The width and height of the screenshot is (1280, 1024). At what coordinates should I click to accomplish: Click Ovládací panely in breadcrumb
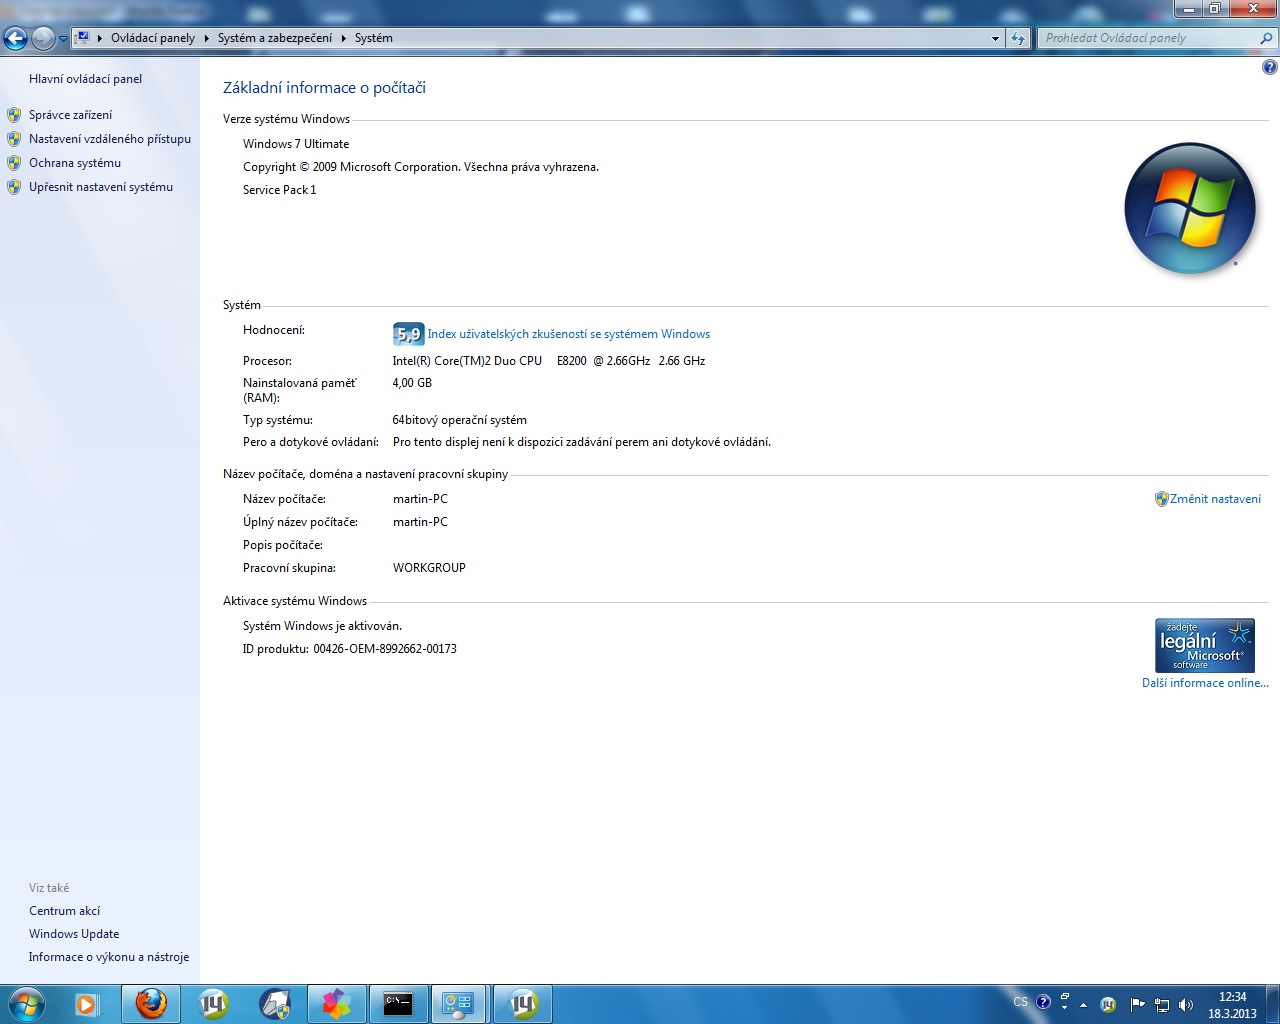(153, 38)
